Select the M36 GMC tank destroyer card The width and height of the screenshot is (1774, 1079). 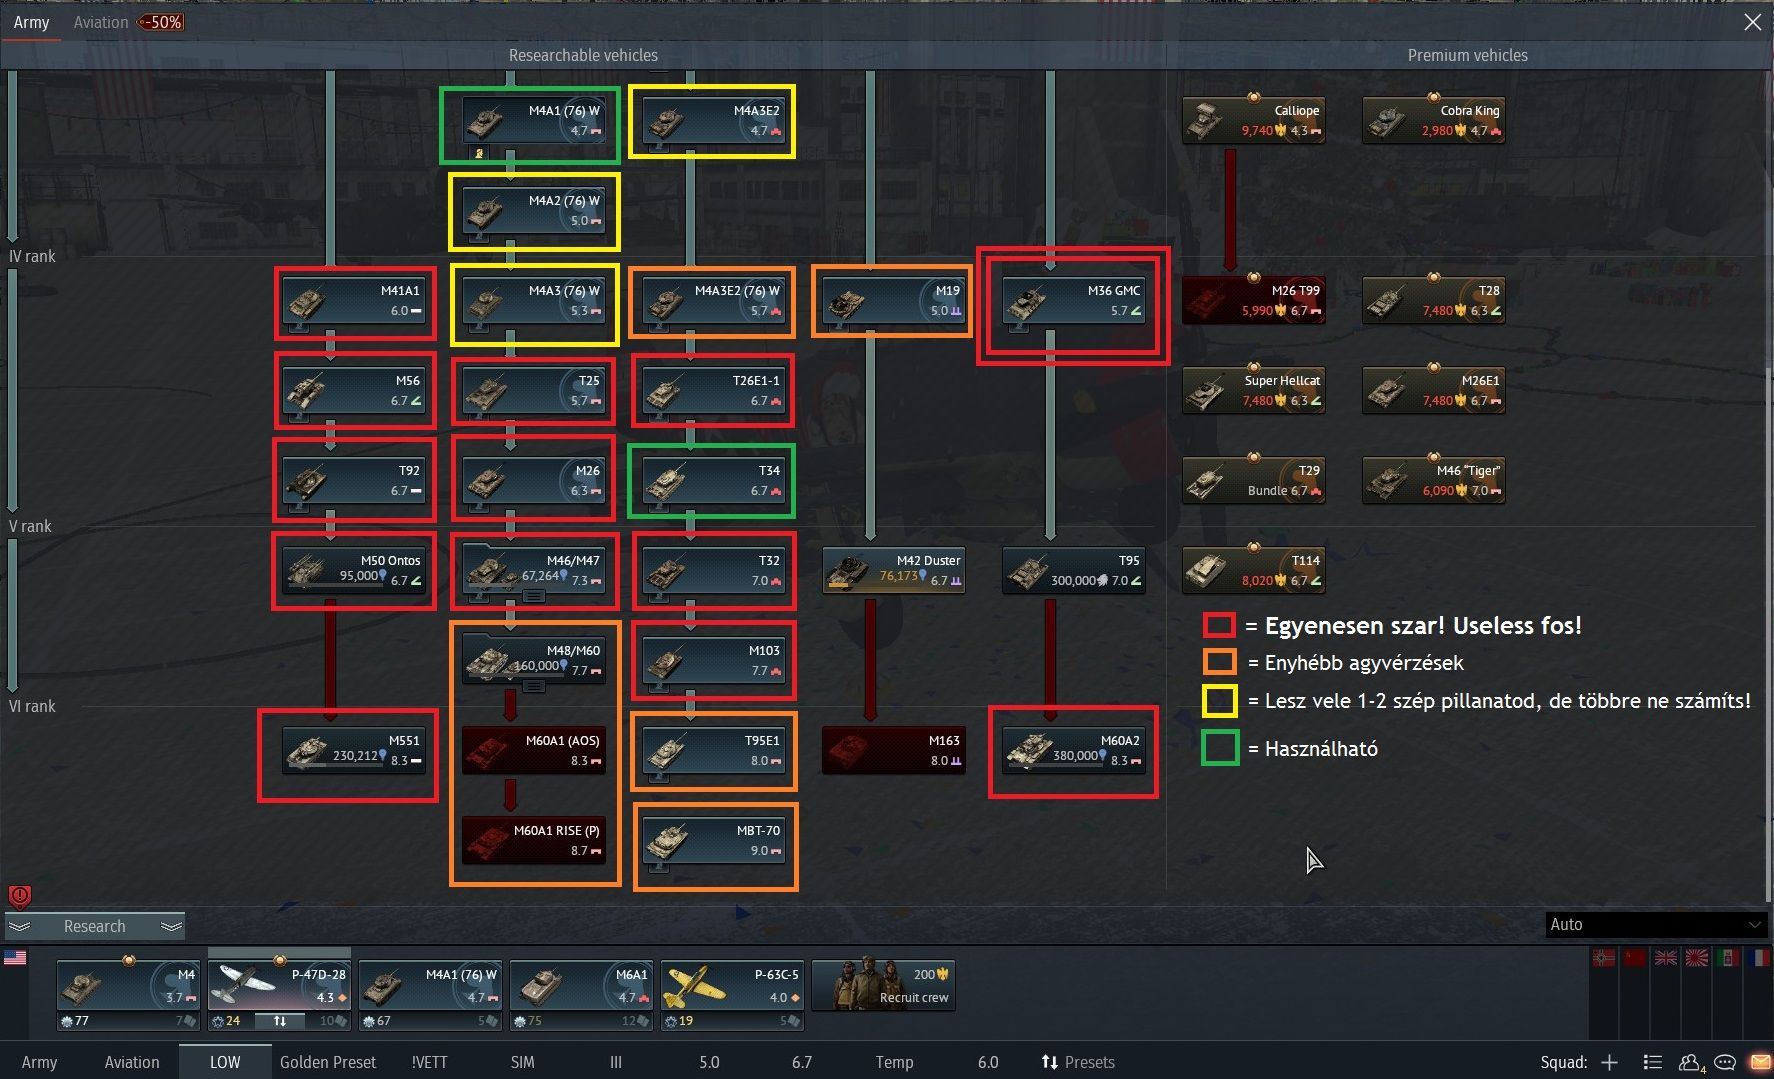(x=1073, y=301)
